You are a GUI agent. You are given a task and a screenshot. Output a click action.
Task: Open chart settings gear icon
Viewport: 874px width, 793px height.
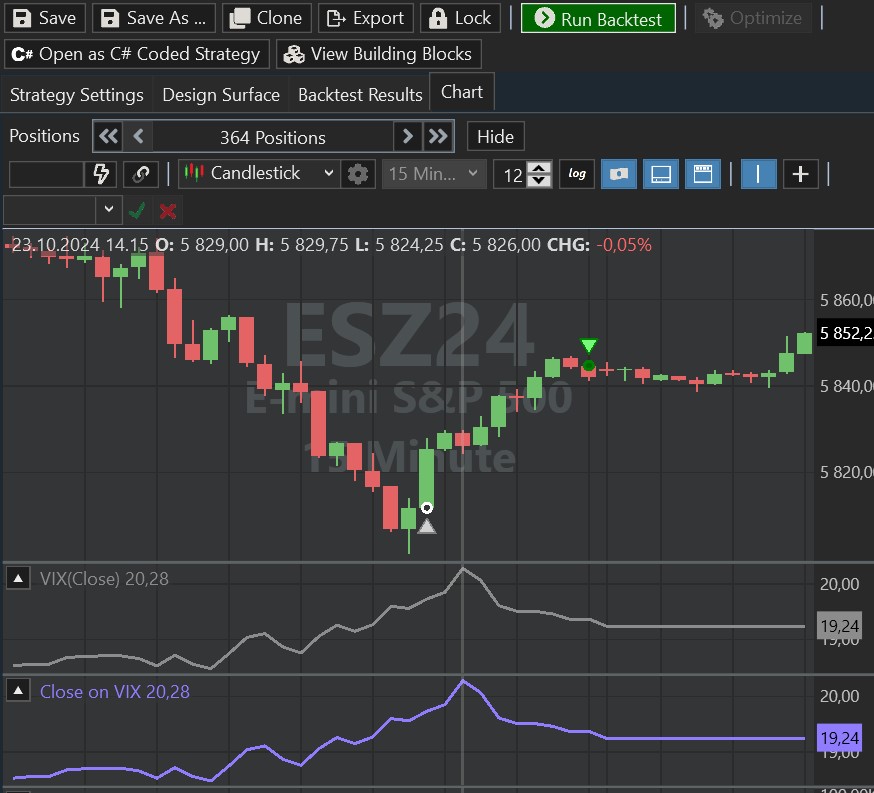[x=358, y=174]
